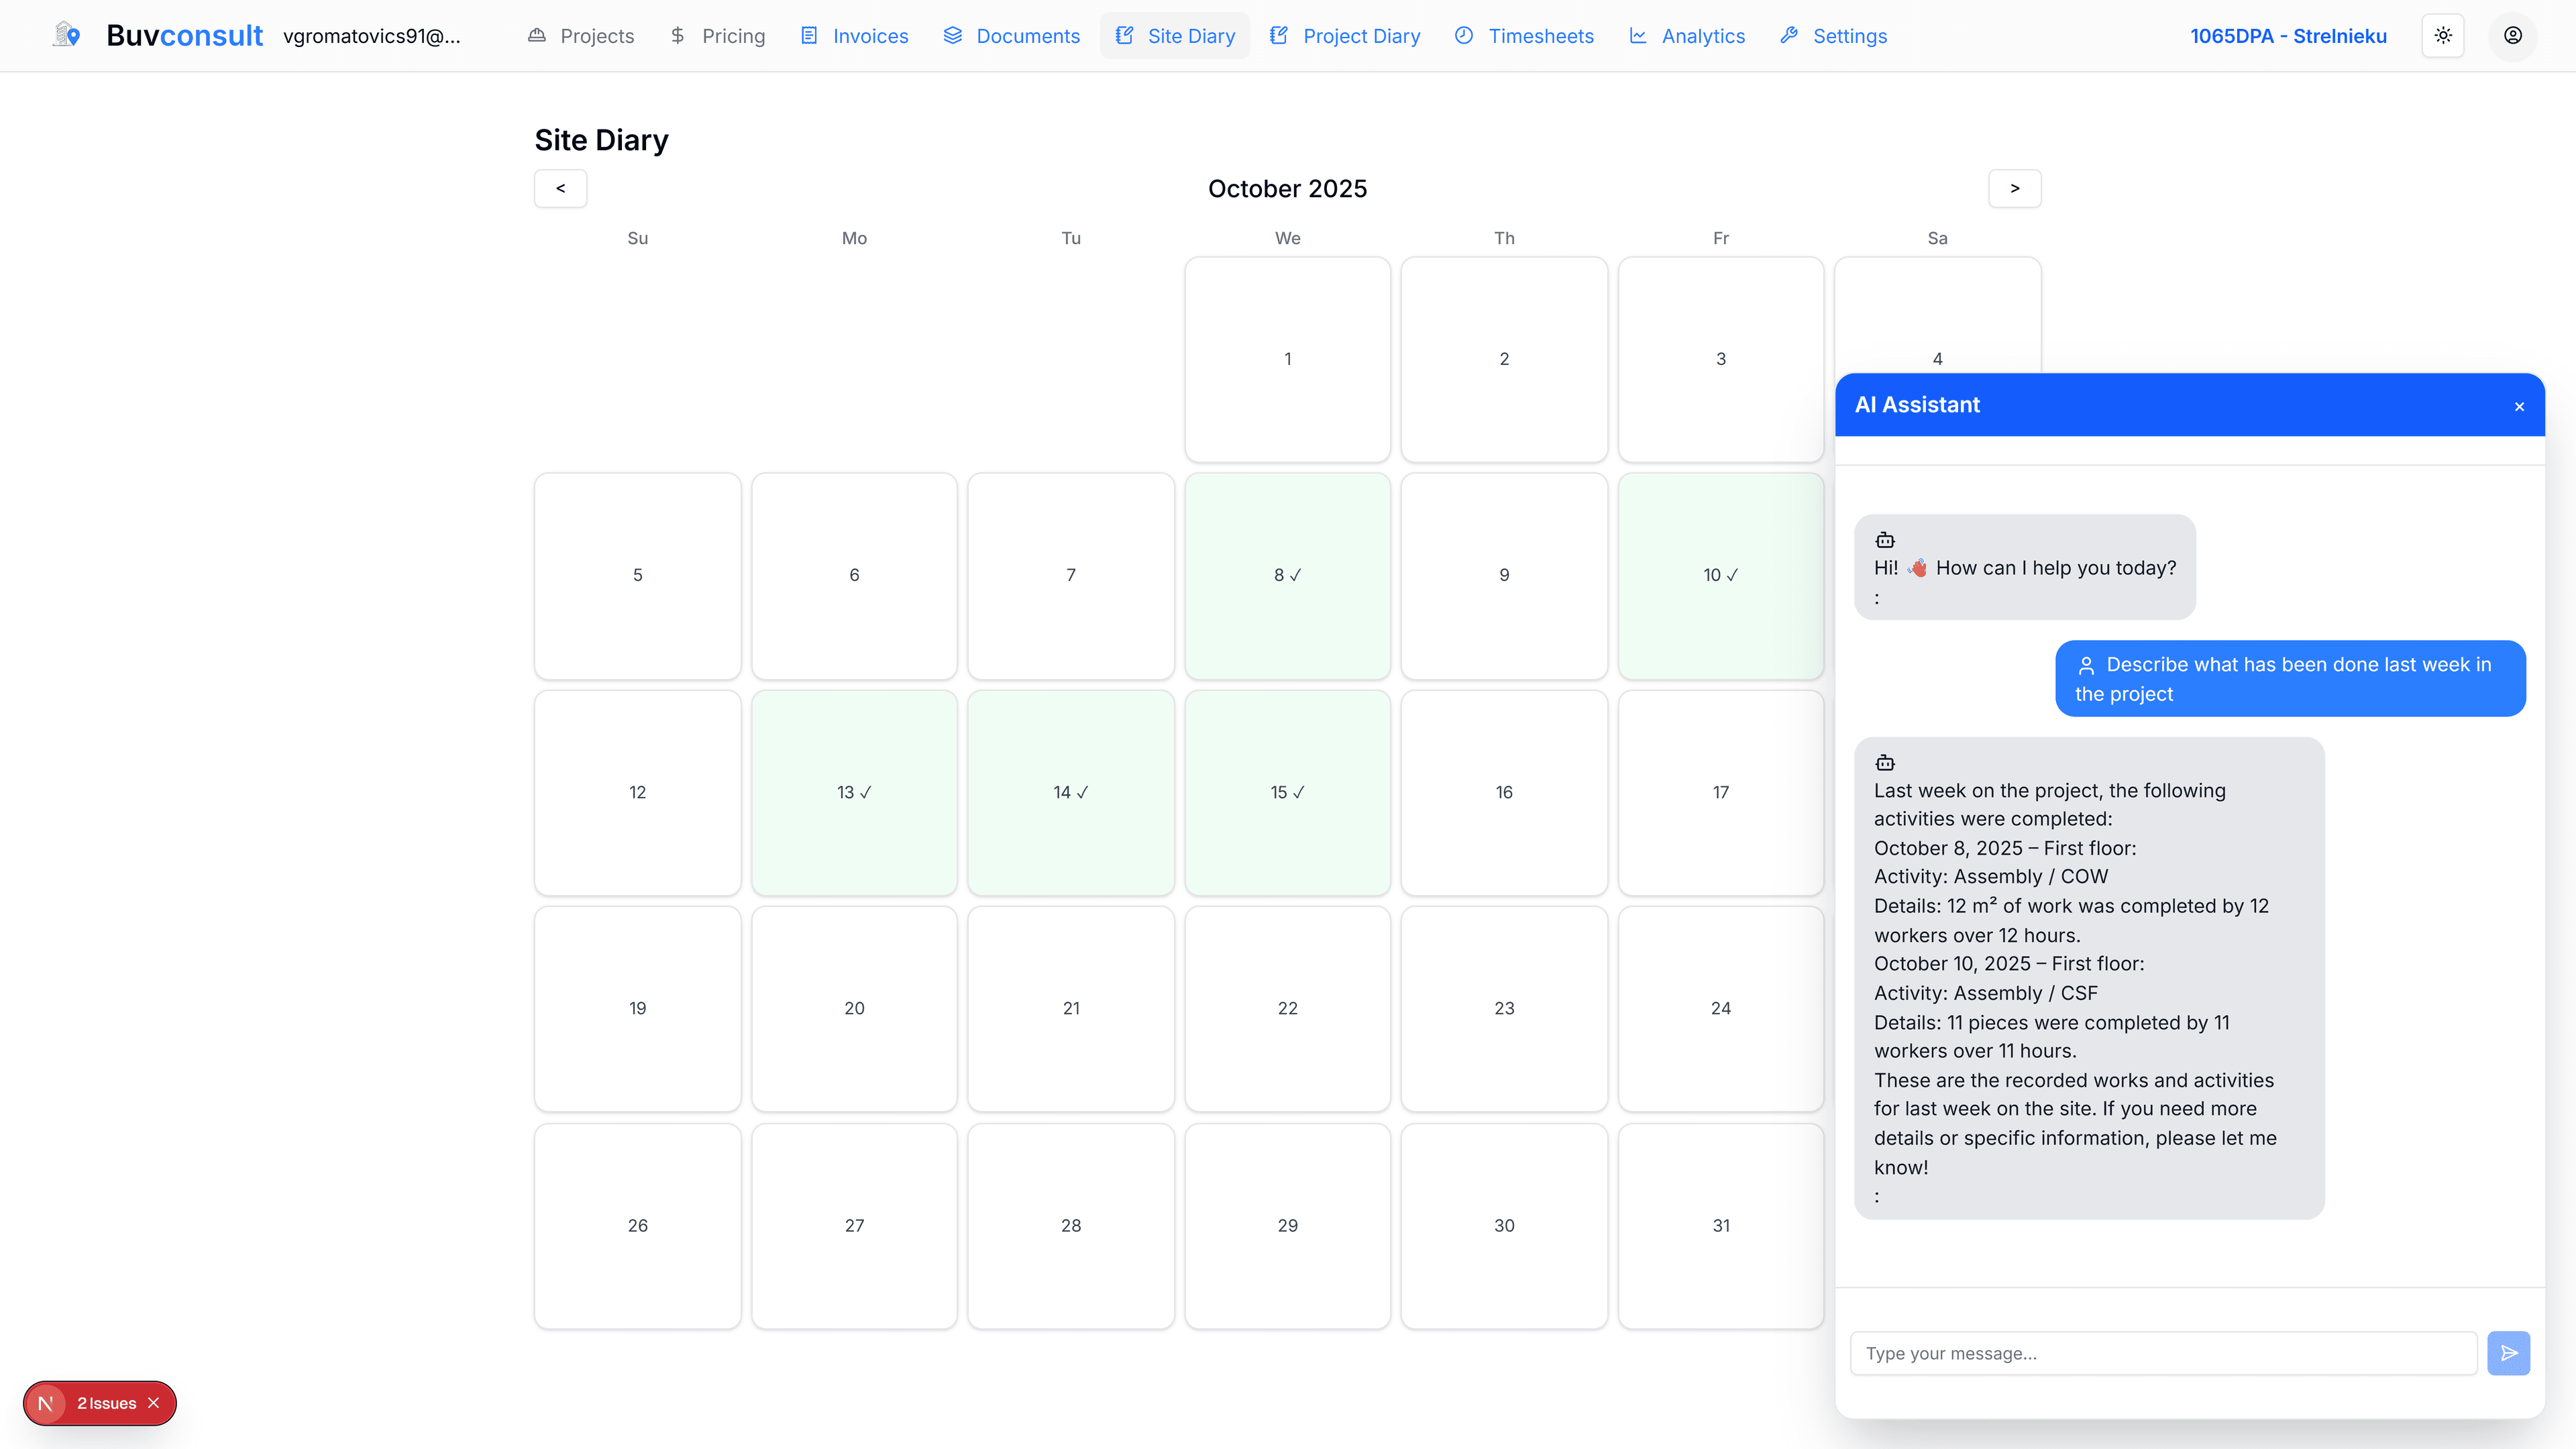Select project 1065DPA - Strelnieku link
2576x1449 pixels.
click(2288, 36)
